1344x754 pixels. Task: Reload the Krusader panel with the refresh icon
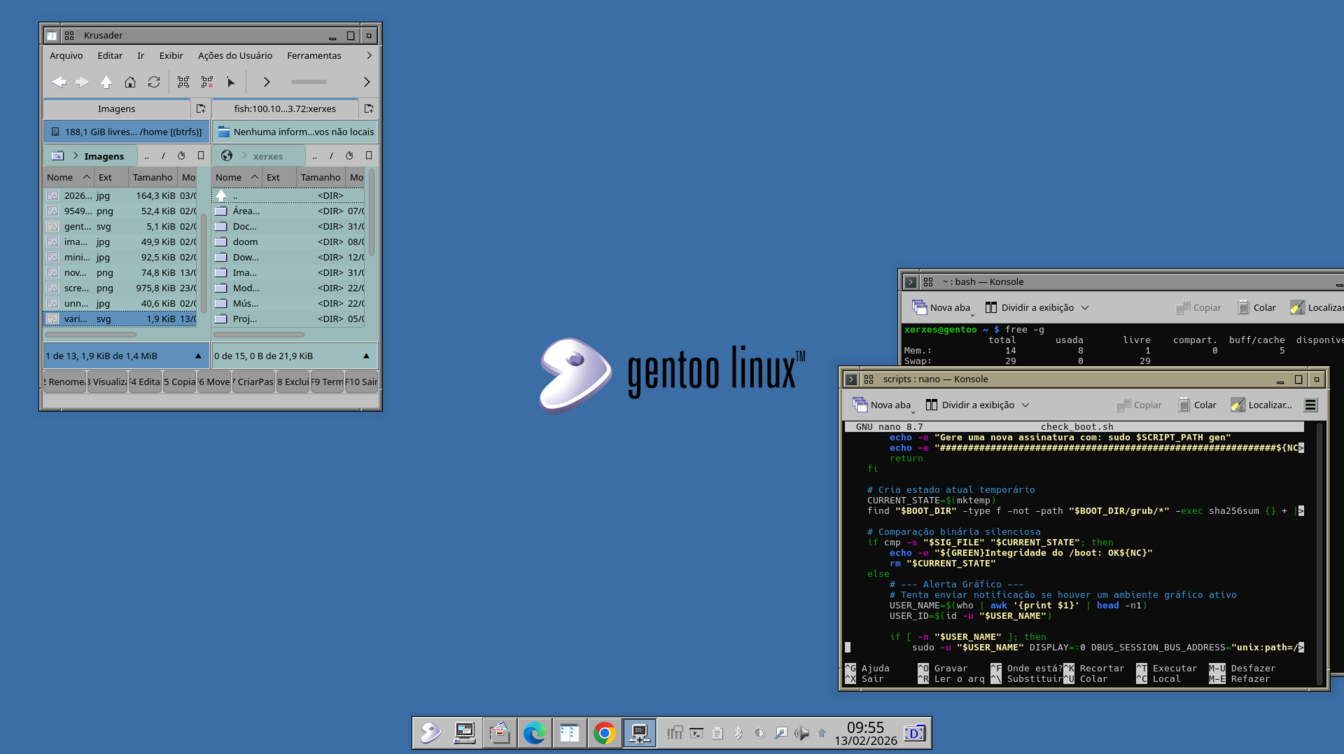coord(154,82)
